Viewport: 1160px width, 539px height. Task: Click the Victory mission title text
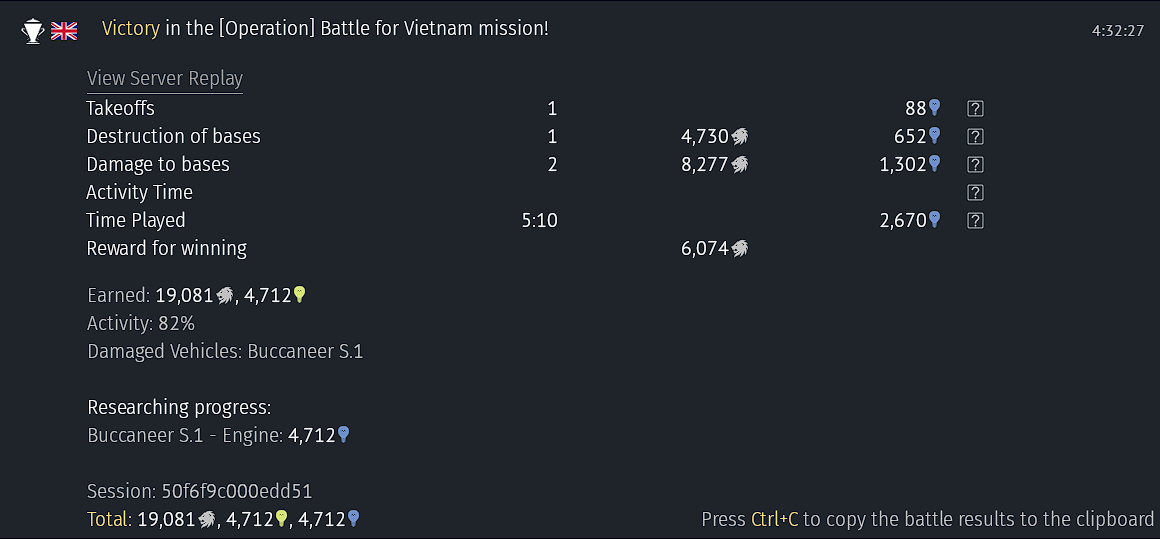(326, 30)
